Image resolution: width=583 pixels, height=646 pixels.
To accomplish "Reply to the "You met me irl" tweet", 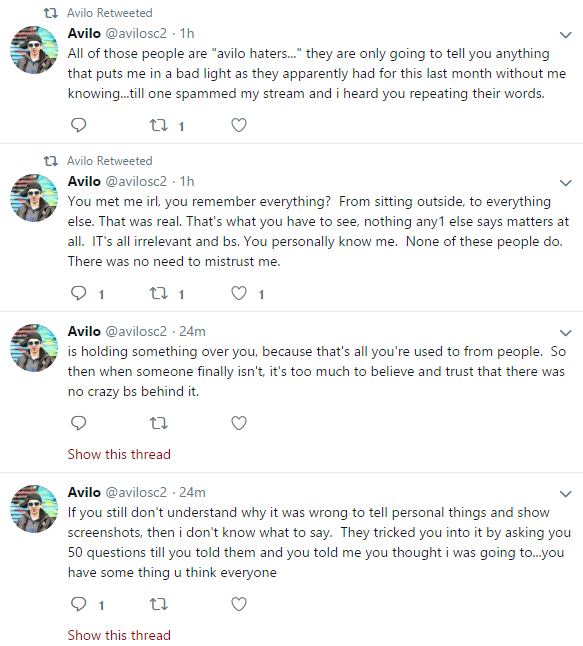I will [78, 293].
